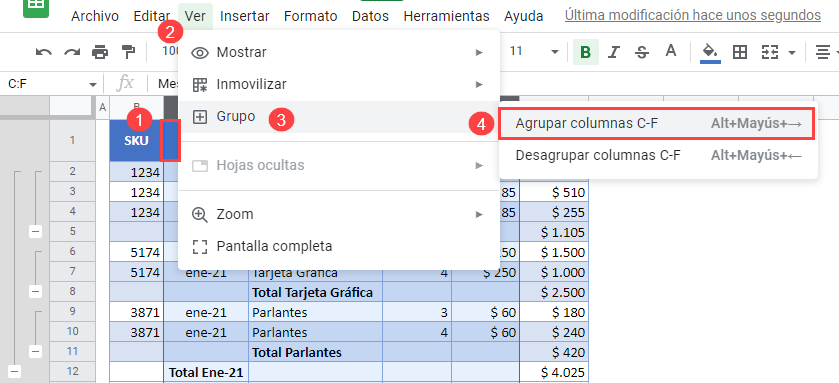Choose Pantalla completa option
This screenshot has height=383, width=839.
(x=339, y=246)
